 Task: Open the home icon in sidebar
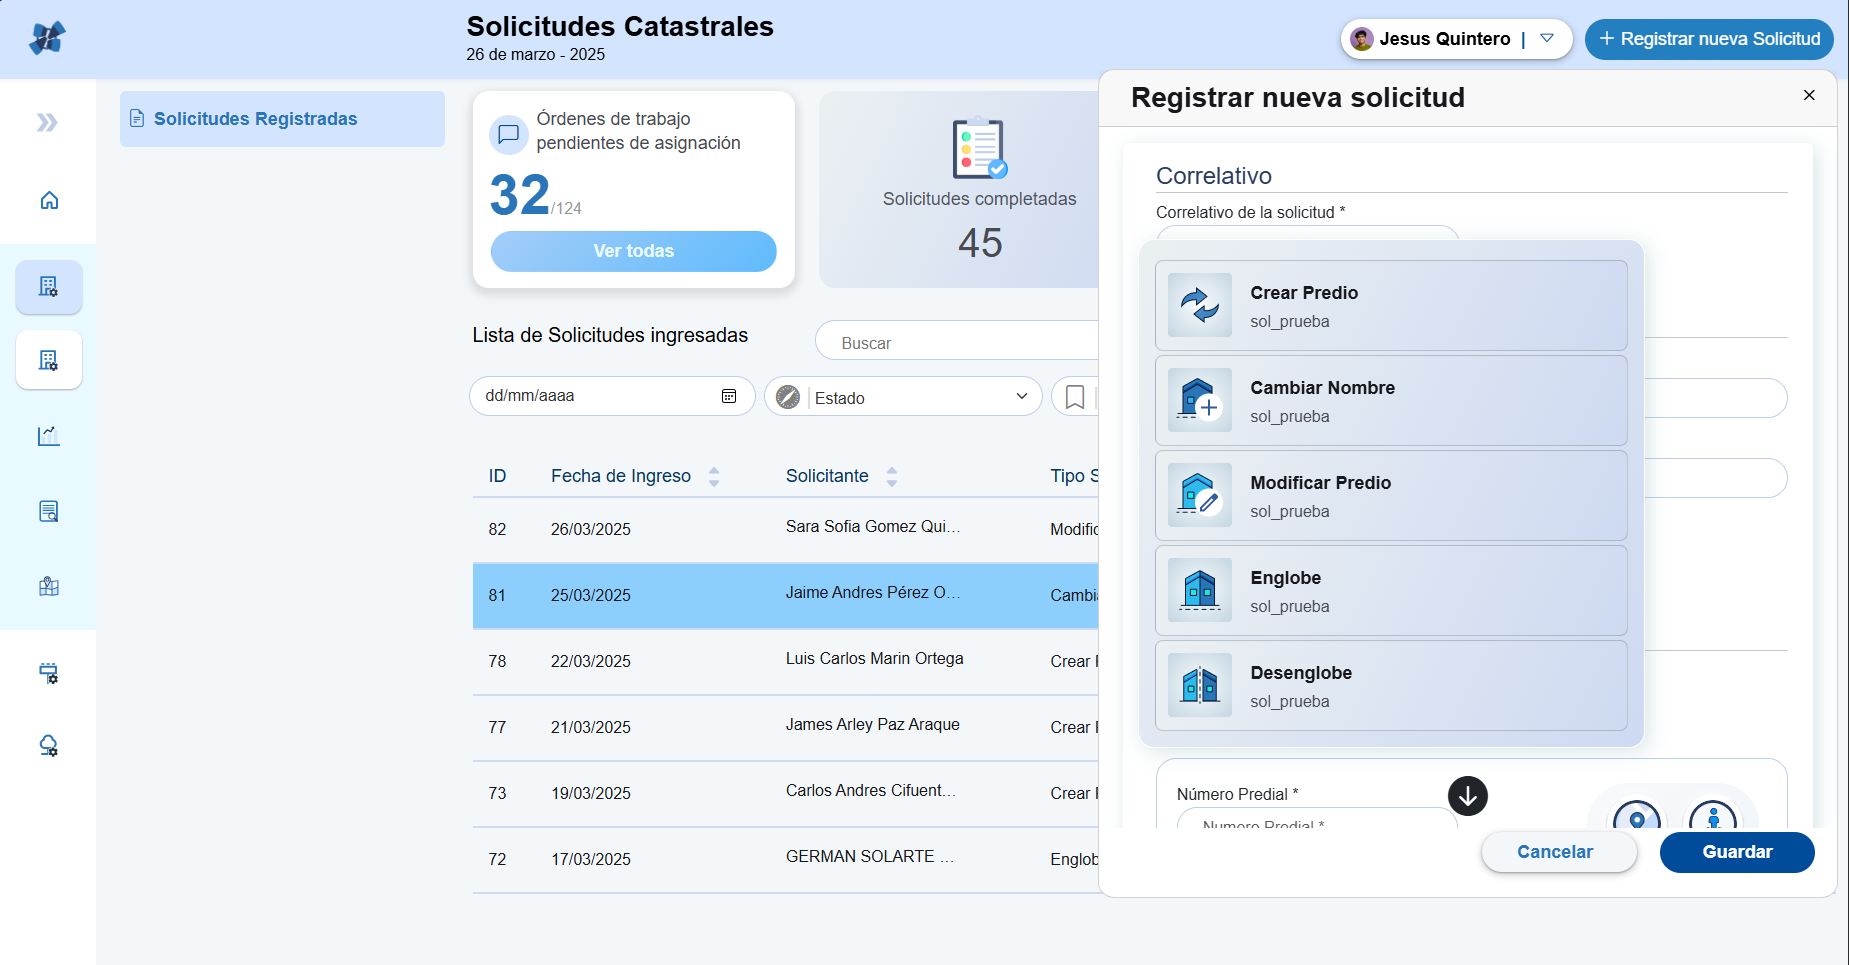click(x=49, y=201)
